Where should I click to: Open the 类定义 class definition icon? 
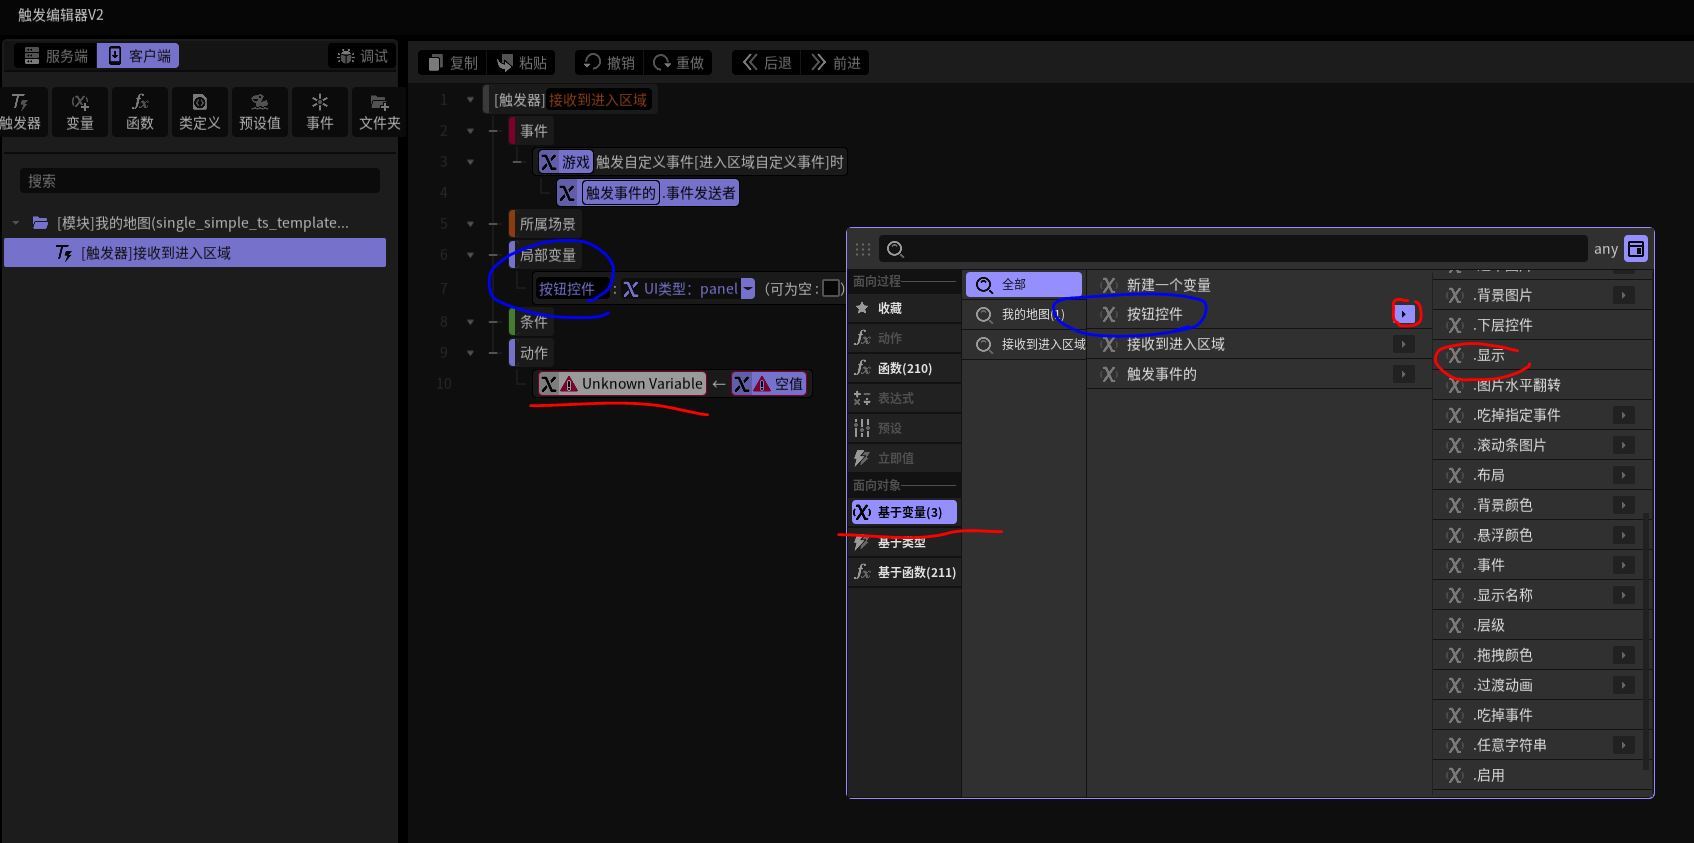pyautogui.click(x=200, y=111)
